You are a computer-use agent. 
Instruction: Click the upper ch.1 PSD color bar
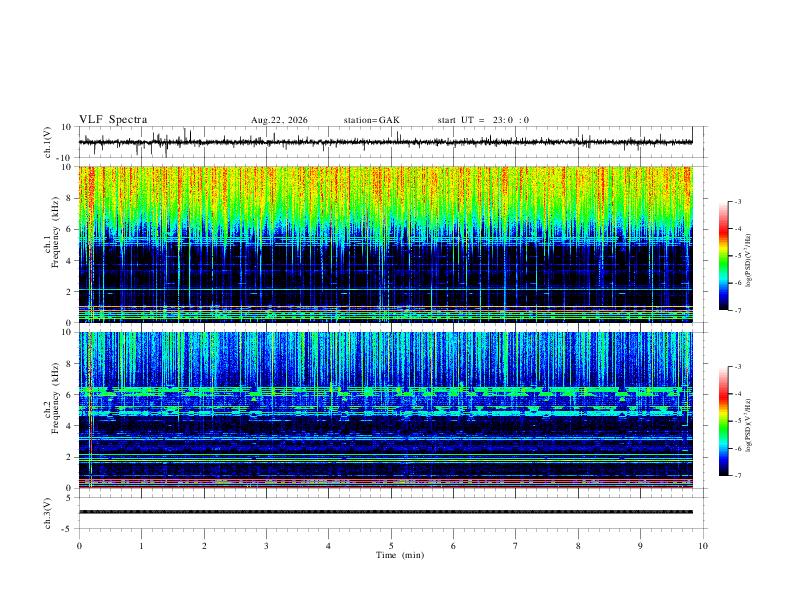tap(723, 256)
